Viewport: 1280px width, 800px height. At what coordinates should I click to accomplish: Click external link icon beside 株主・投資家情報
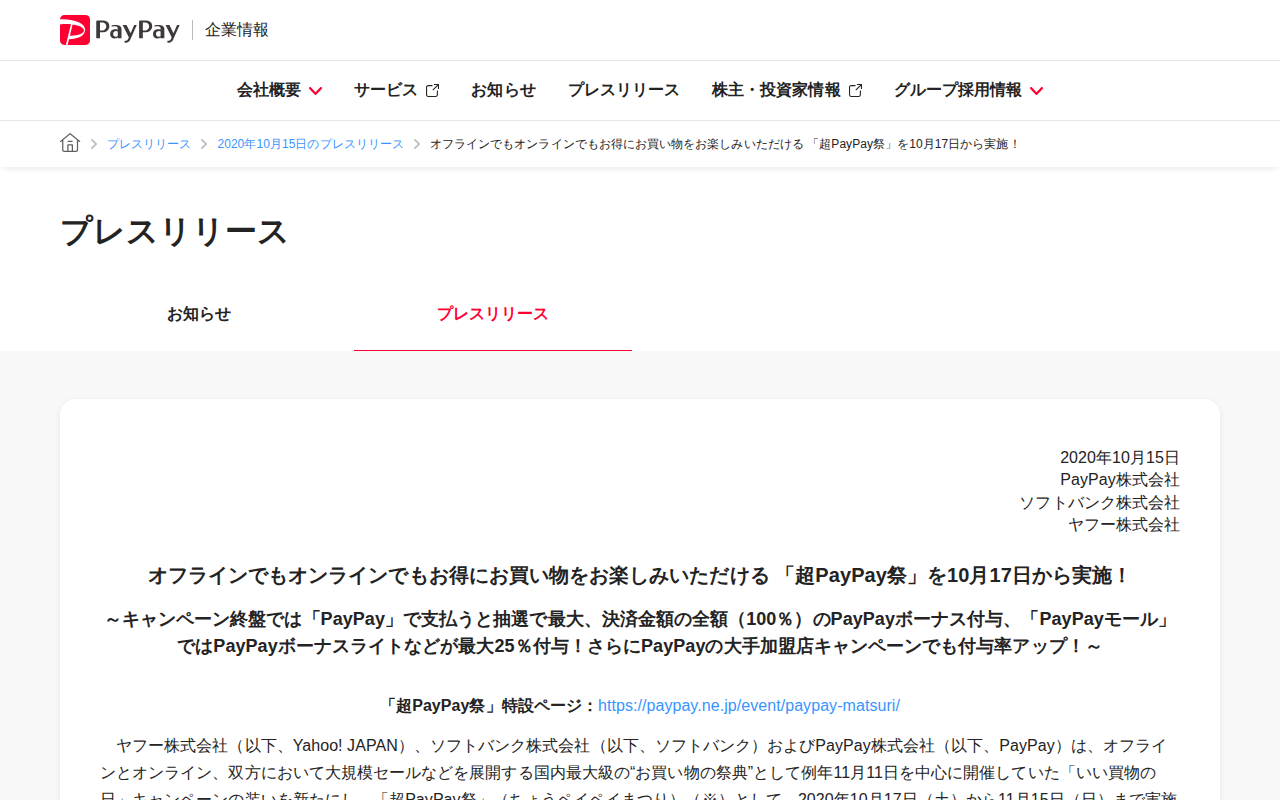click(855, 91)
